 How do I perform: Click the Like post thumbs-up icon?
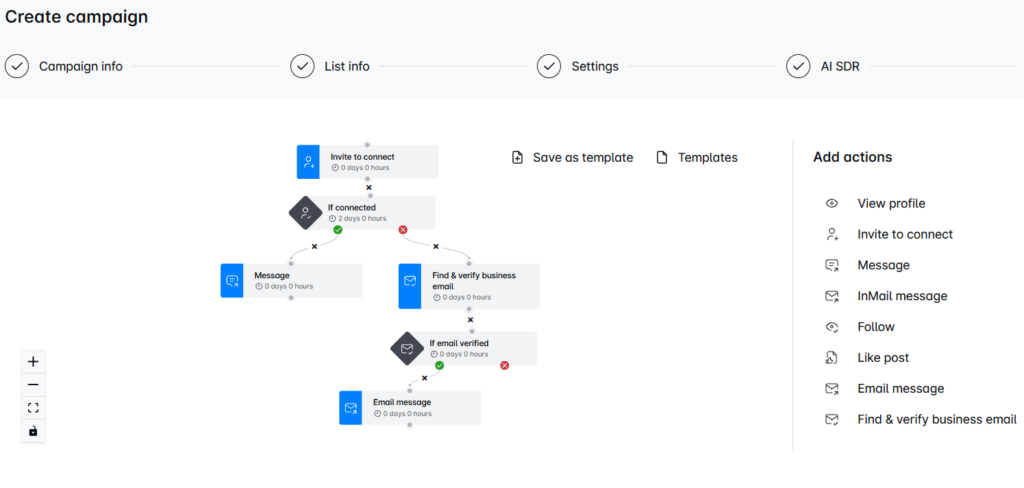point(831,358)
